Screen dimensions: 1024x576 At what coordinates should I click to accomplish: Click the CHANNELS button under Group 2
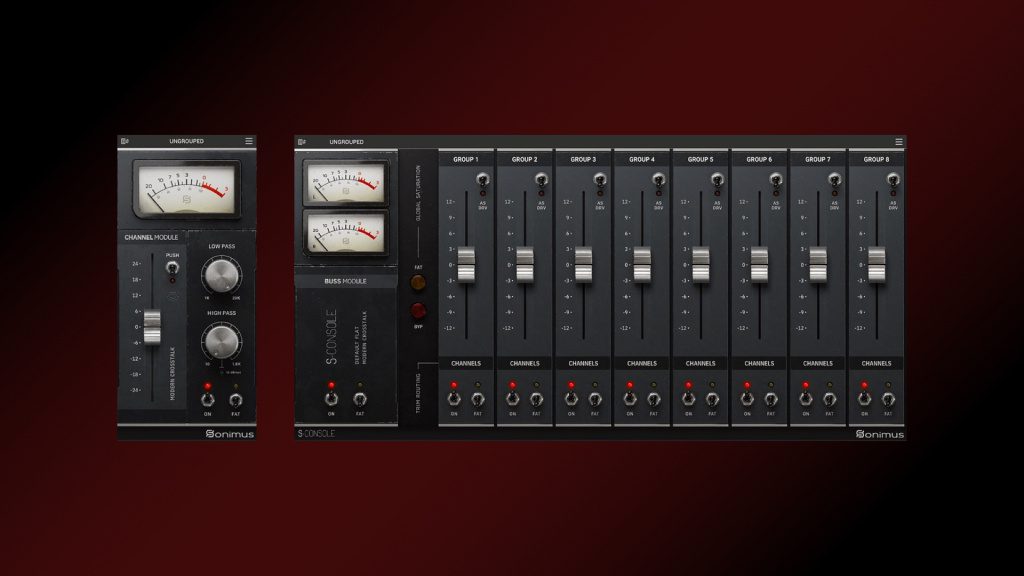(x=524, y=363)
